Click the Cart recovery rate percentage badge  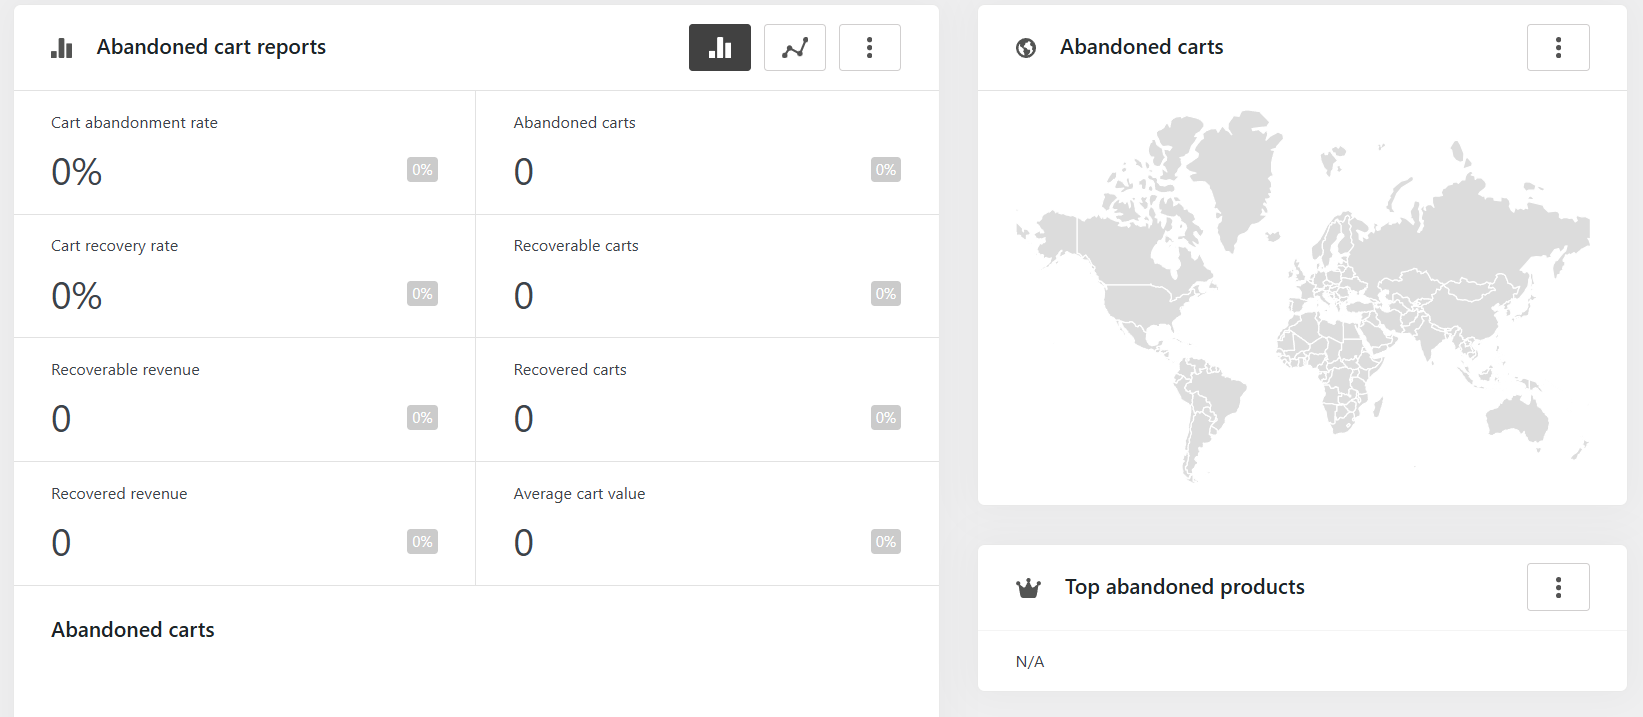422,294
